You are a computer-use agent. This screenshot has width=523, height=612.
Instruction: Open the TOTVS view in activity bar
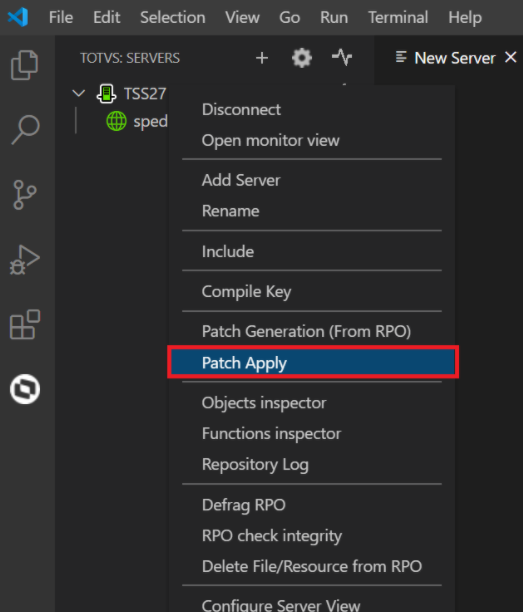(25, 389)
